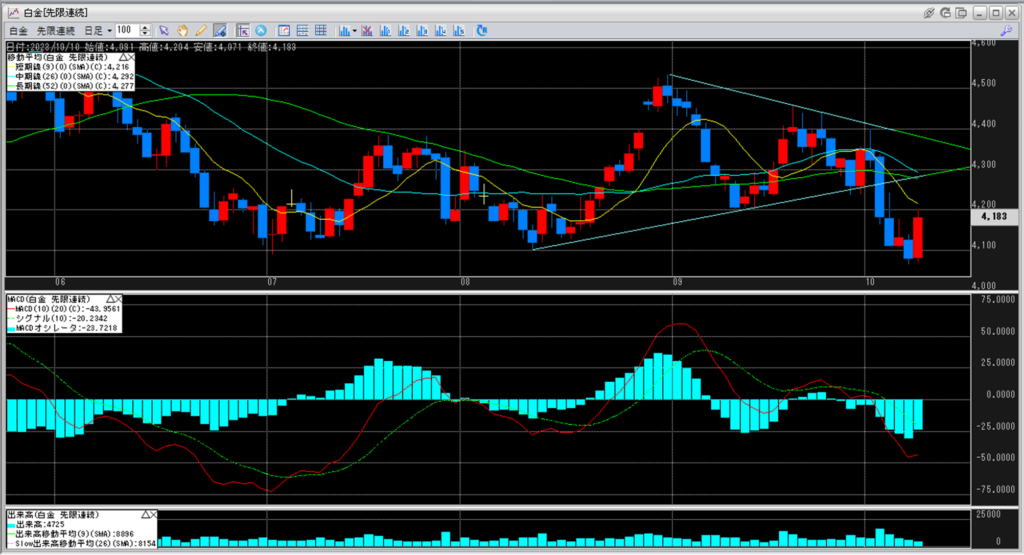Toggle the crosshair cursor display button

[242, 31]
